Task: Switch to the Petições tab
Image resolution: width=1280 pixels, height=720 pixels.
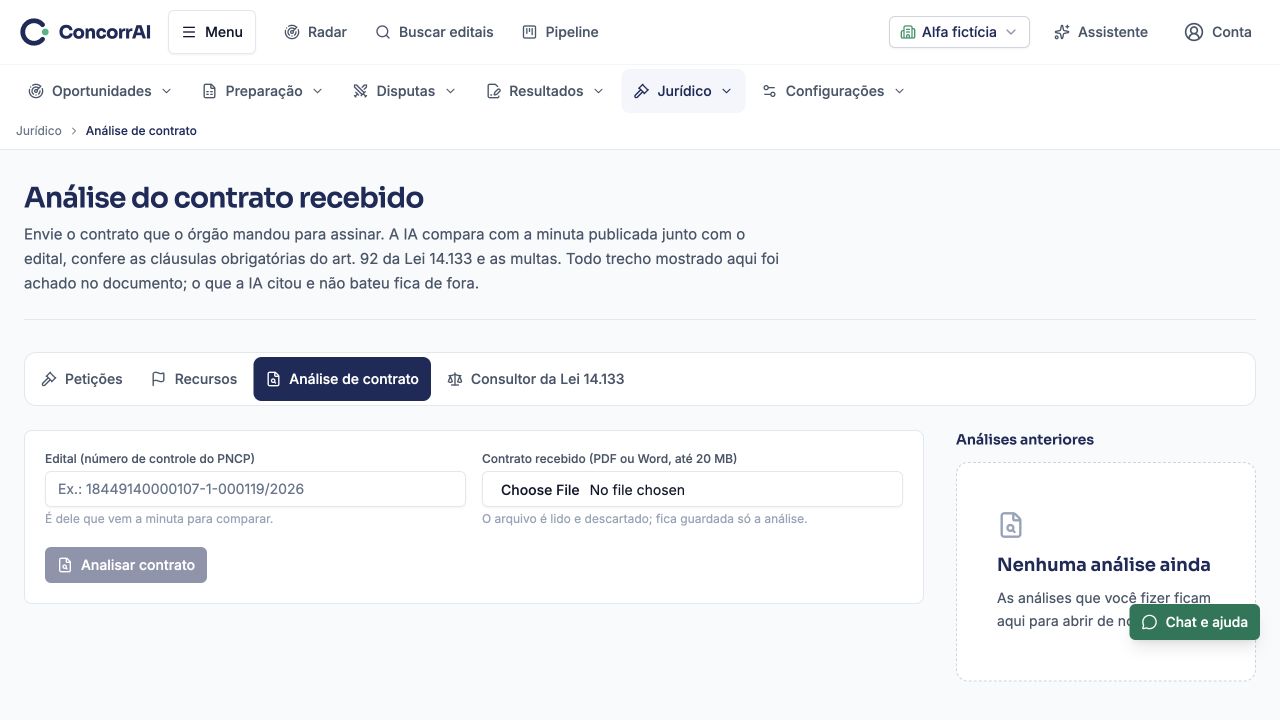Action: (x=82, y=379)
